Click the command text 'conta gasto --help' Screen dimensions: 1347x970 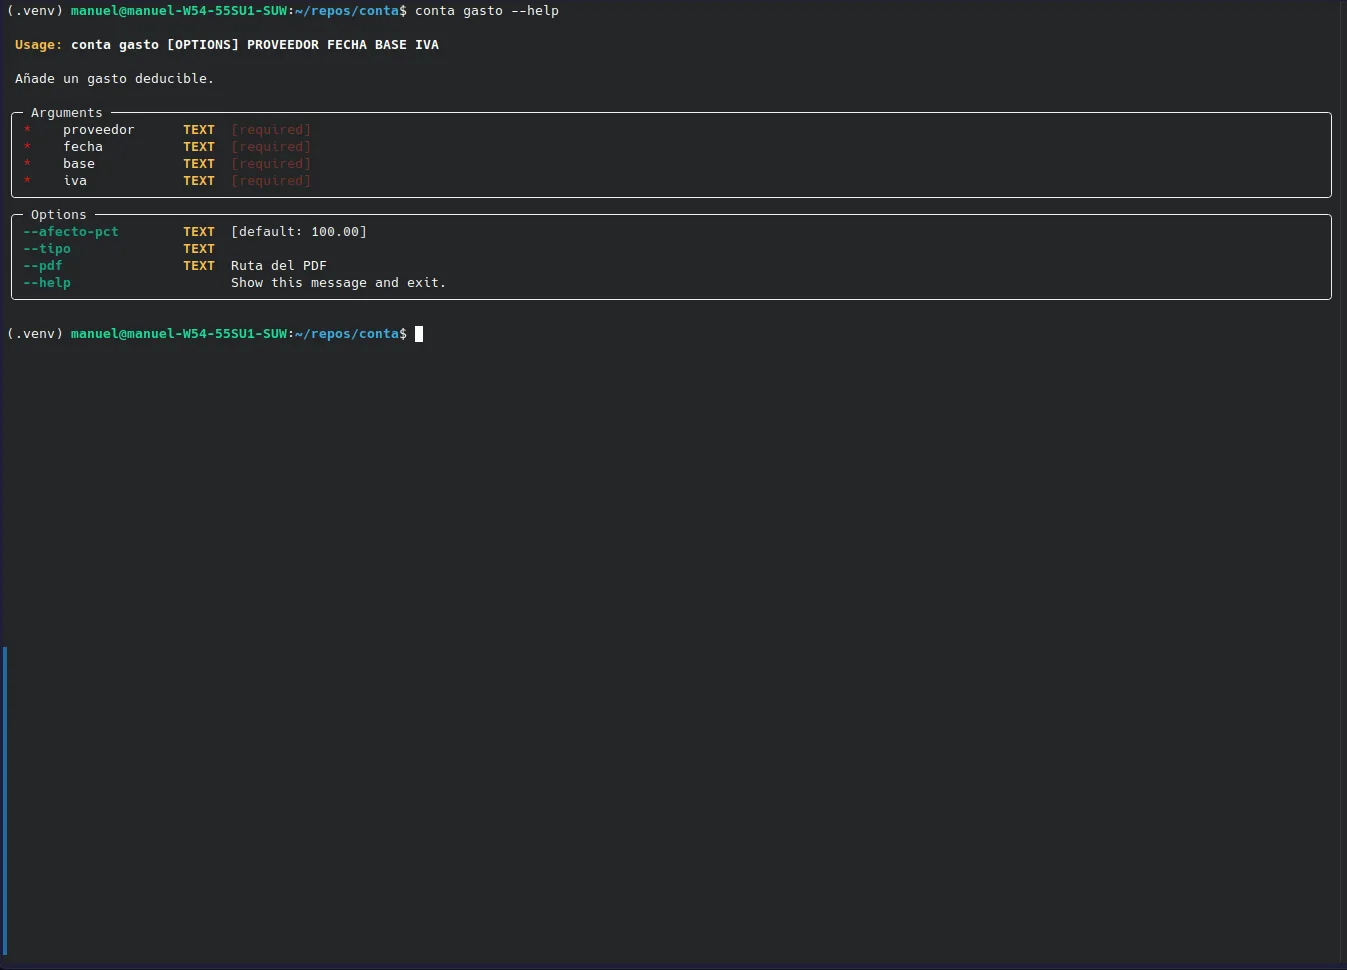(486, 11)
